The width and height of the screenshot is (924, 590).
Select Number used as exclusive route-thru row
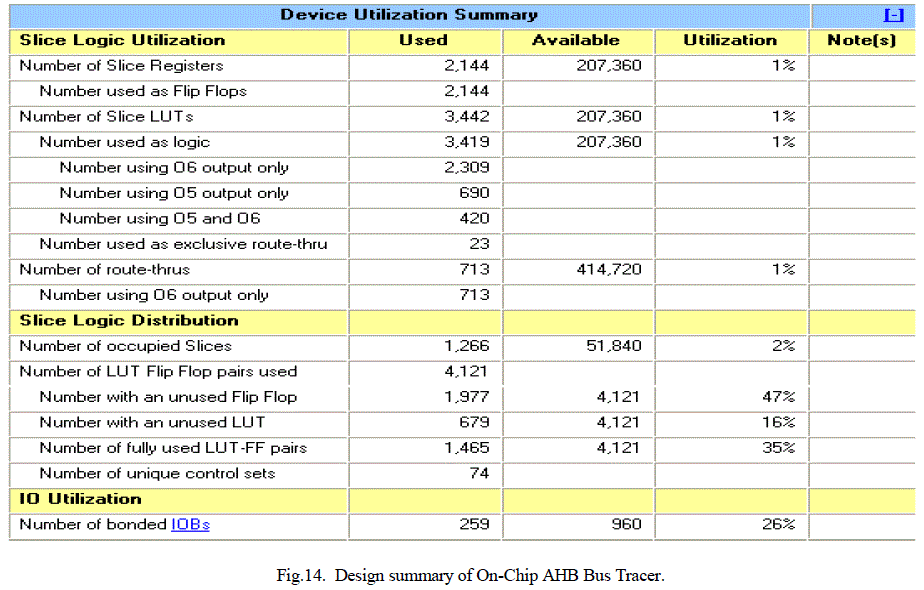click(x=183, y=244)
